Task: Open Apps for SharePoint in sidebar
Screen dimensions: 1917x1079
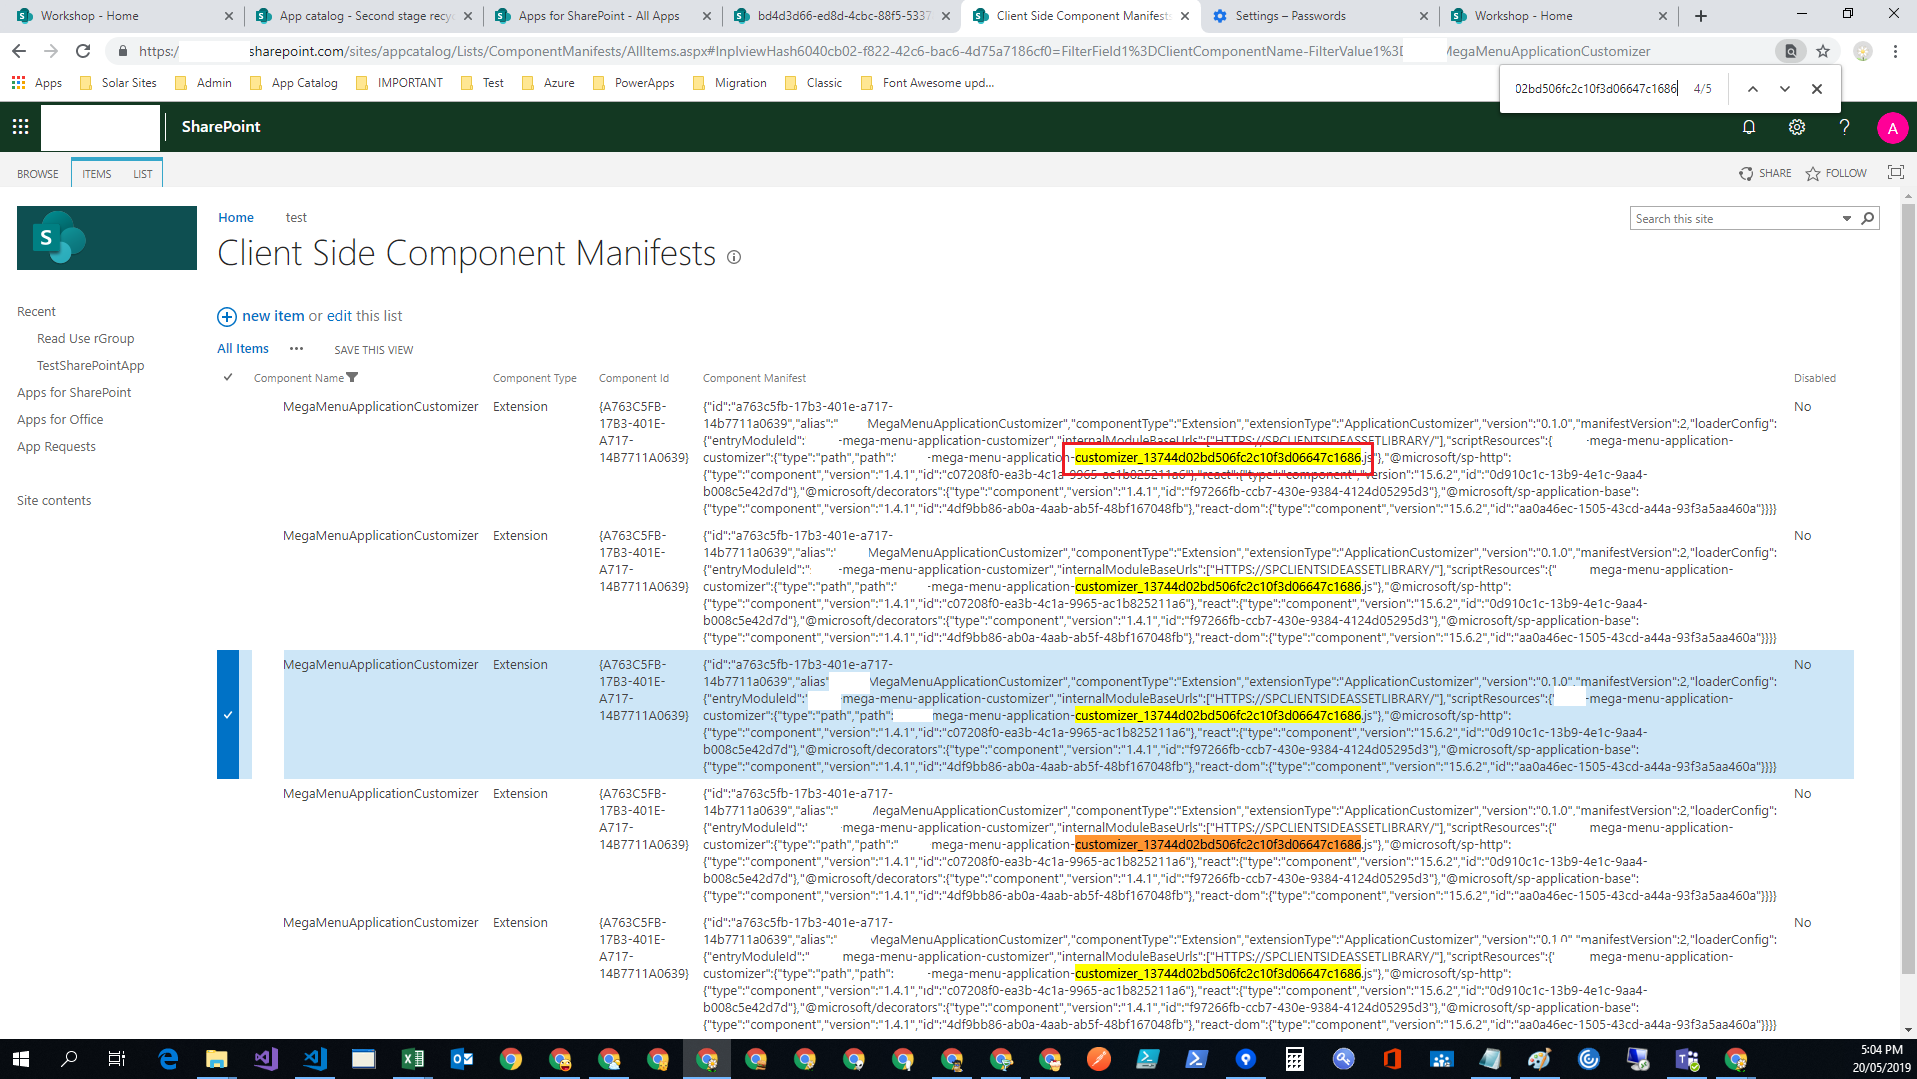Action: pos(74,393)
